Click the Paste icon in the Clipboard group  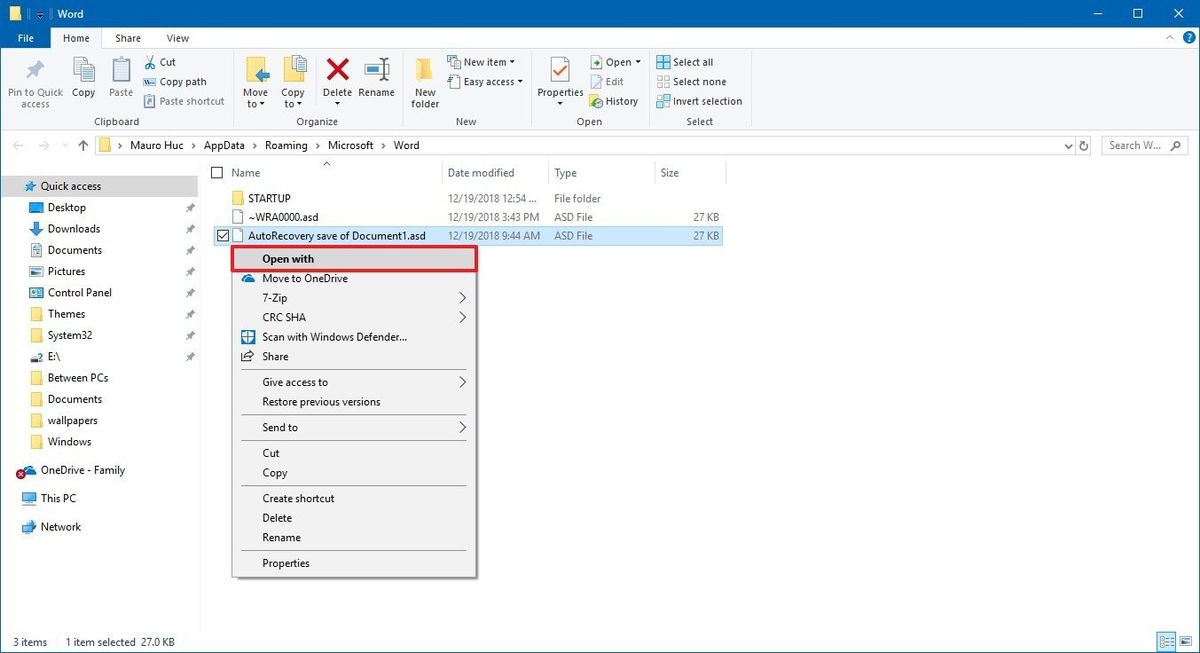click(120, 80)
